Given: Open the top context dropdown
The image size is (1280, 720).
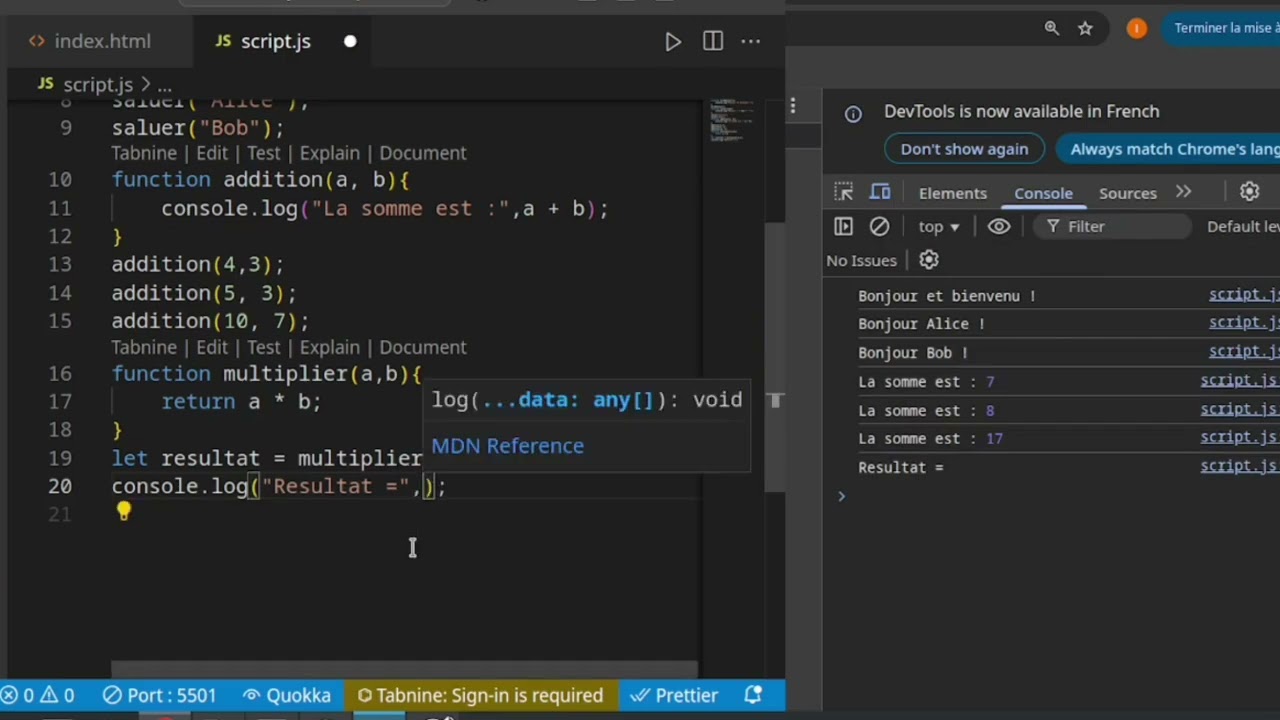Looking at the screenshot, I should point(939,227).
